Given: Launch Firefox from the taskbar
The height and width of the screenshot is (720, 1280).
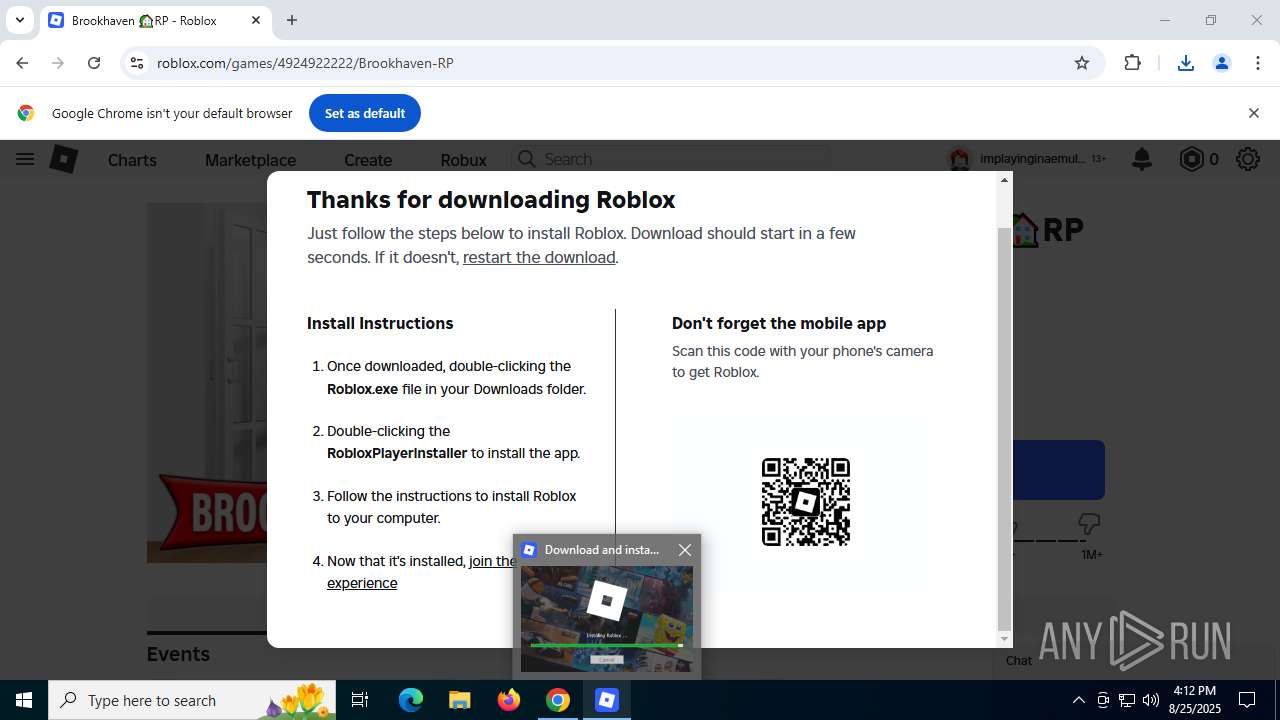Looking at the screenshot, I should pyautogui.click(x=509, y=700).
